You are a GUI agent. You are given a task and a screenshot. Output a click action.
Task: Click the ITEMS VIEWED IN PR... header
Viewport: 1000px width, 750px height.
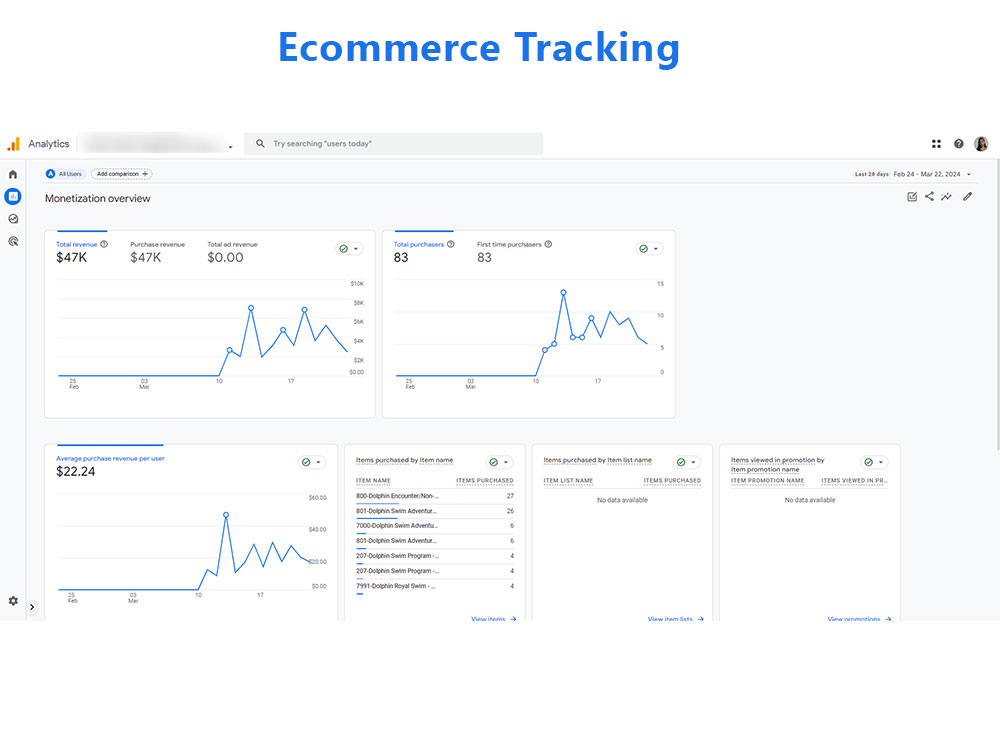point(854,481)
